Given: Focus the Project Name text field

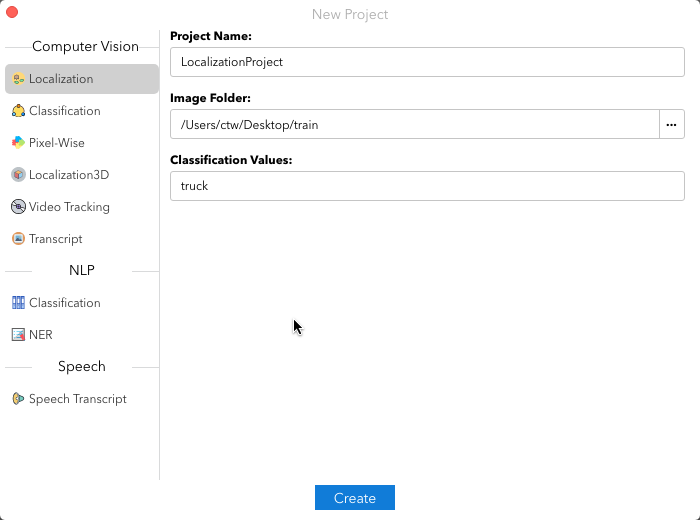Looking at the screenshot, I should (427, 62).
